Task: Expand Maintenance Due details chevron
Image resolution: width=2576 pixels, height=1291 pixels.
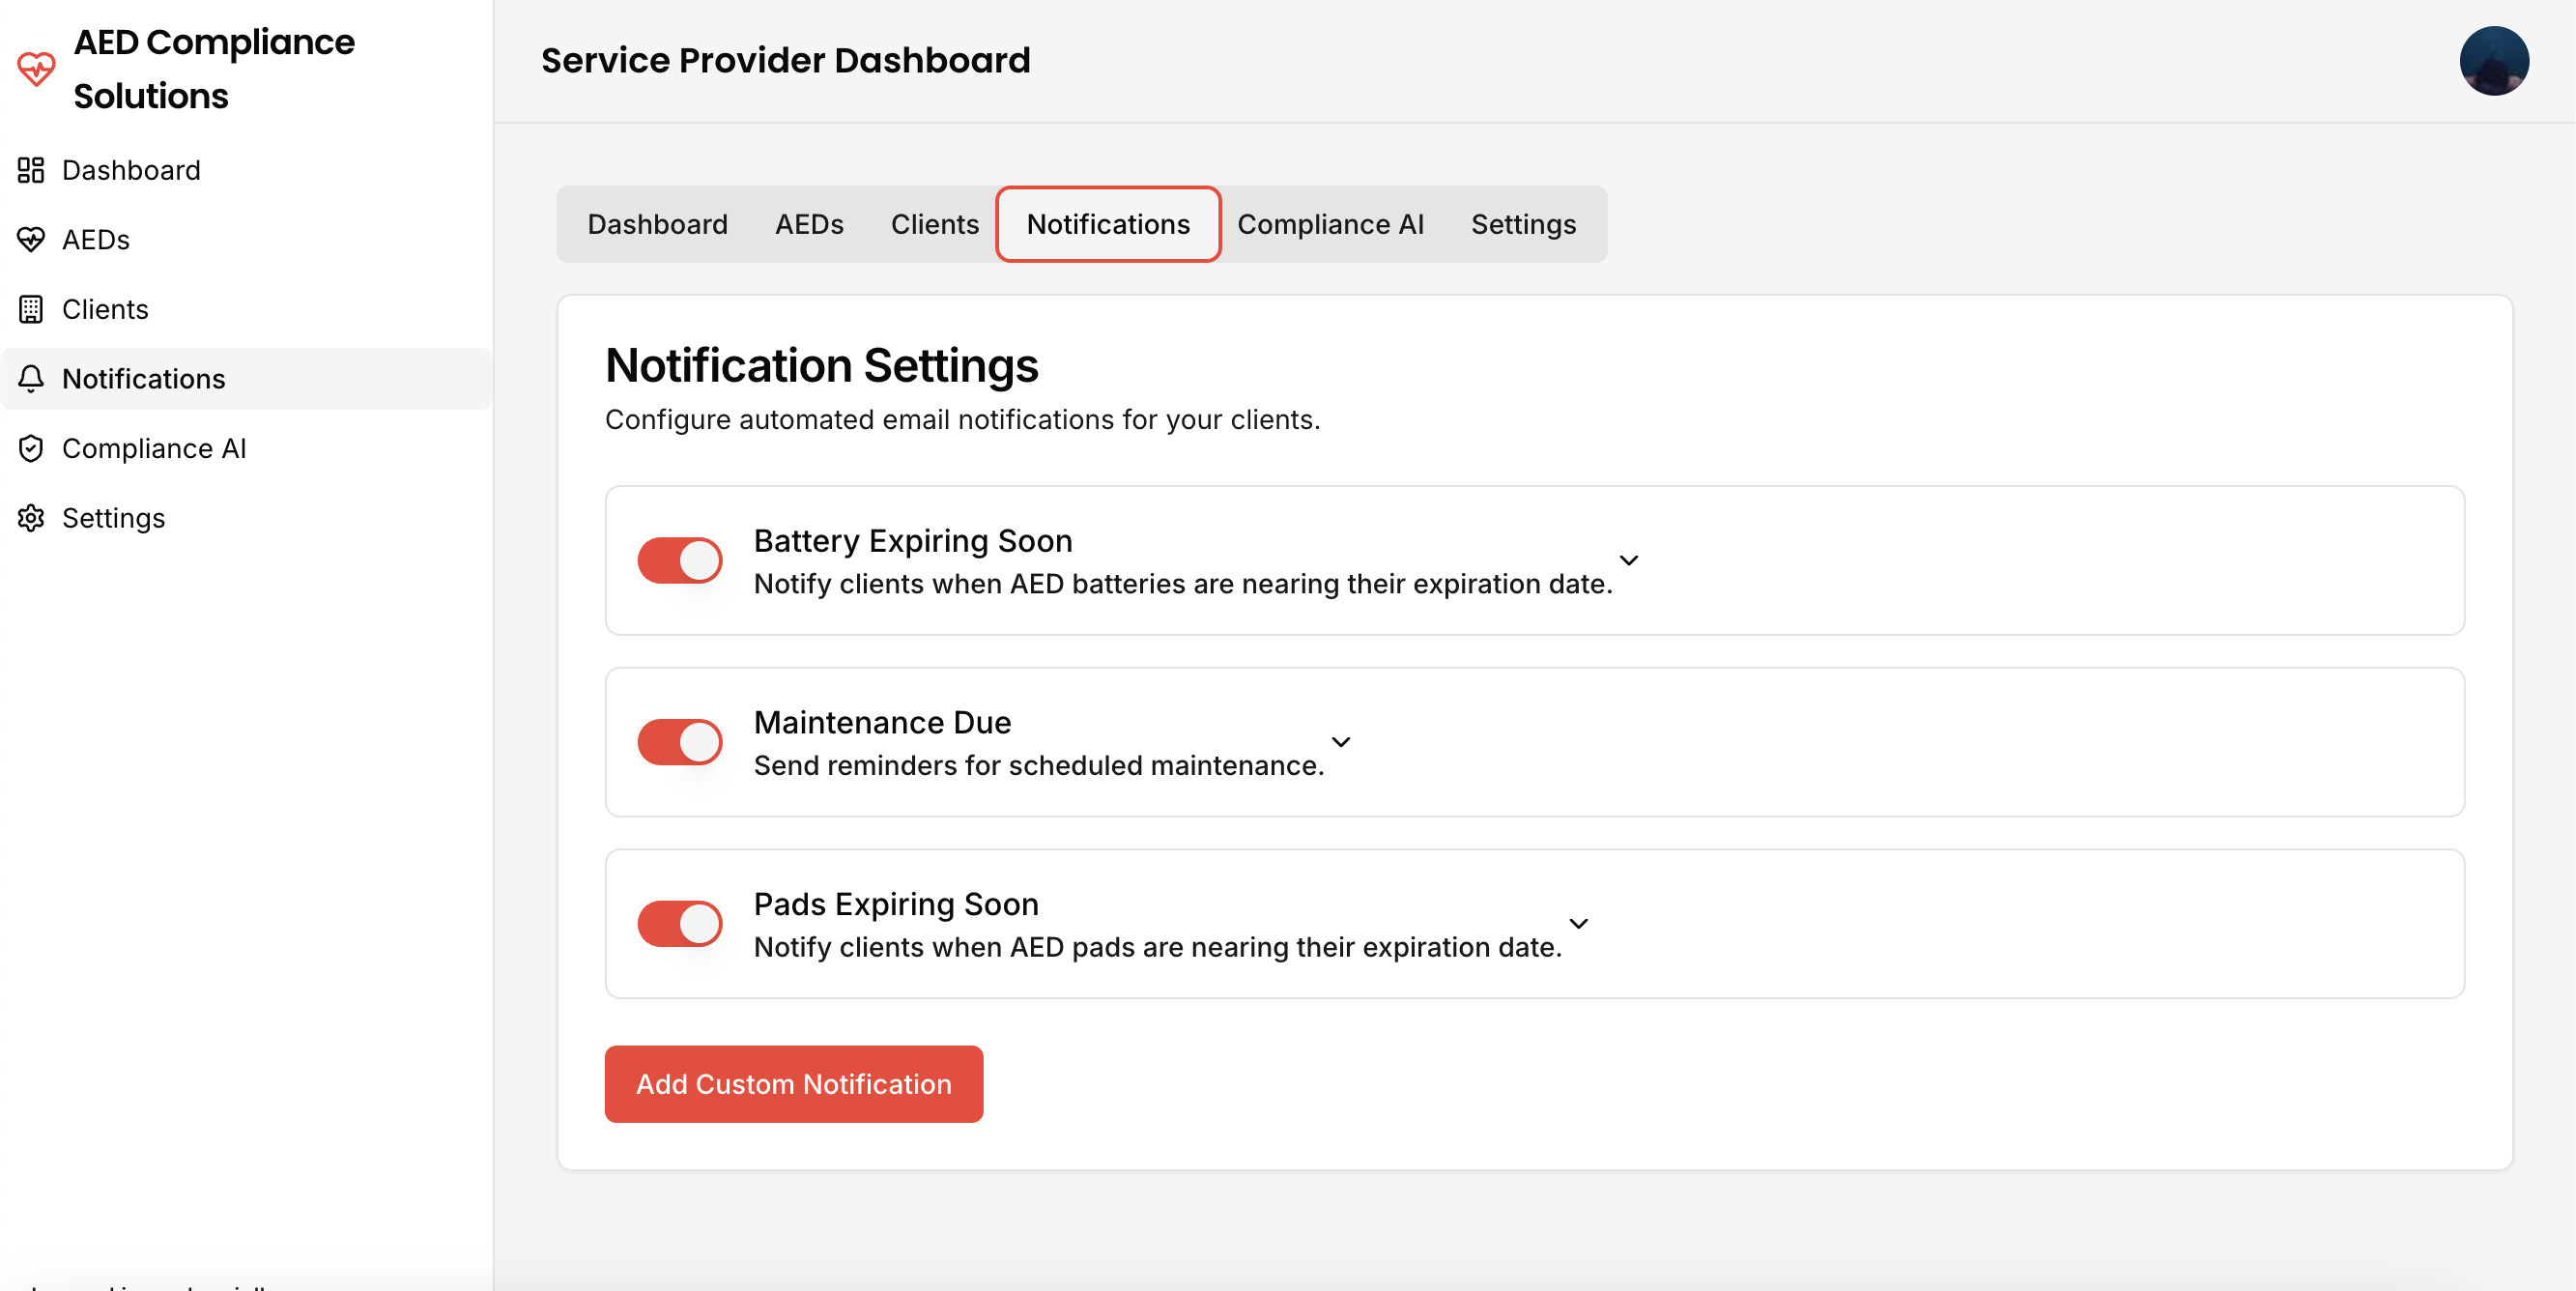Action: tap(1341, 742)
